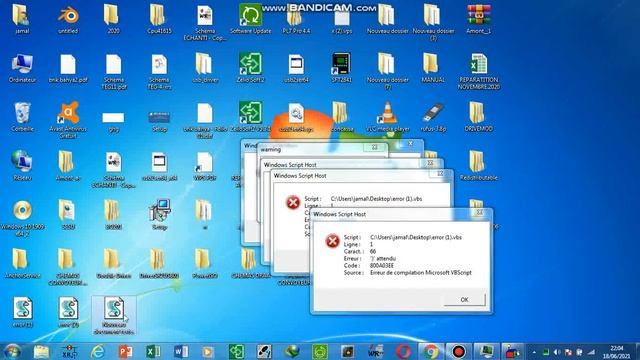Open the rufus USB tool icon
Image resolution: width=640 pixels, height=360 pixels.
tap(433, 117)
